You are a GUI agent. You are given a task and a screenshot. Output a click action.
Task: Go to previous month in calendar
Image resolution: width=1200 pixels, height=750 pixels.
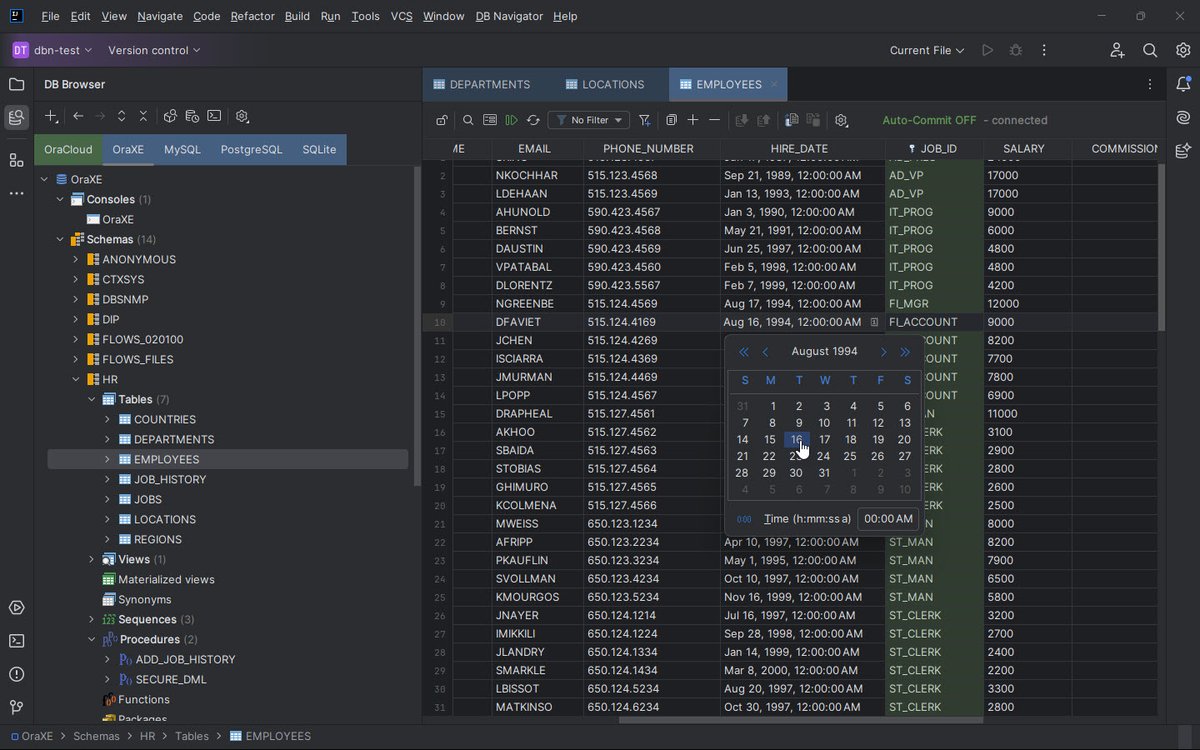766,352
